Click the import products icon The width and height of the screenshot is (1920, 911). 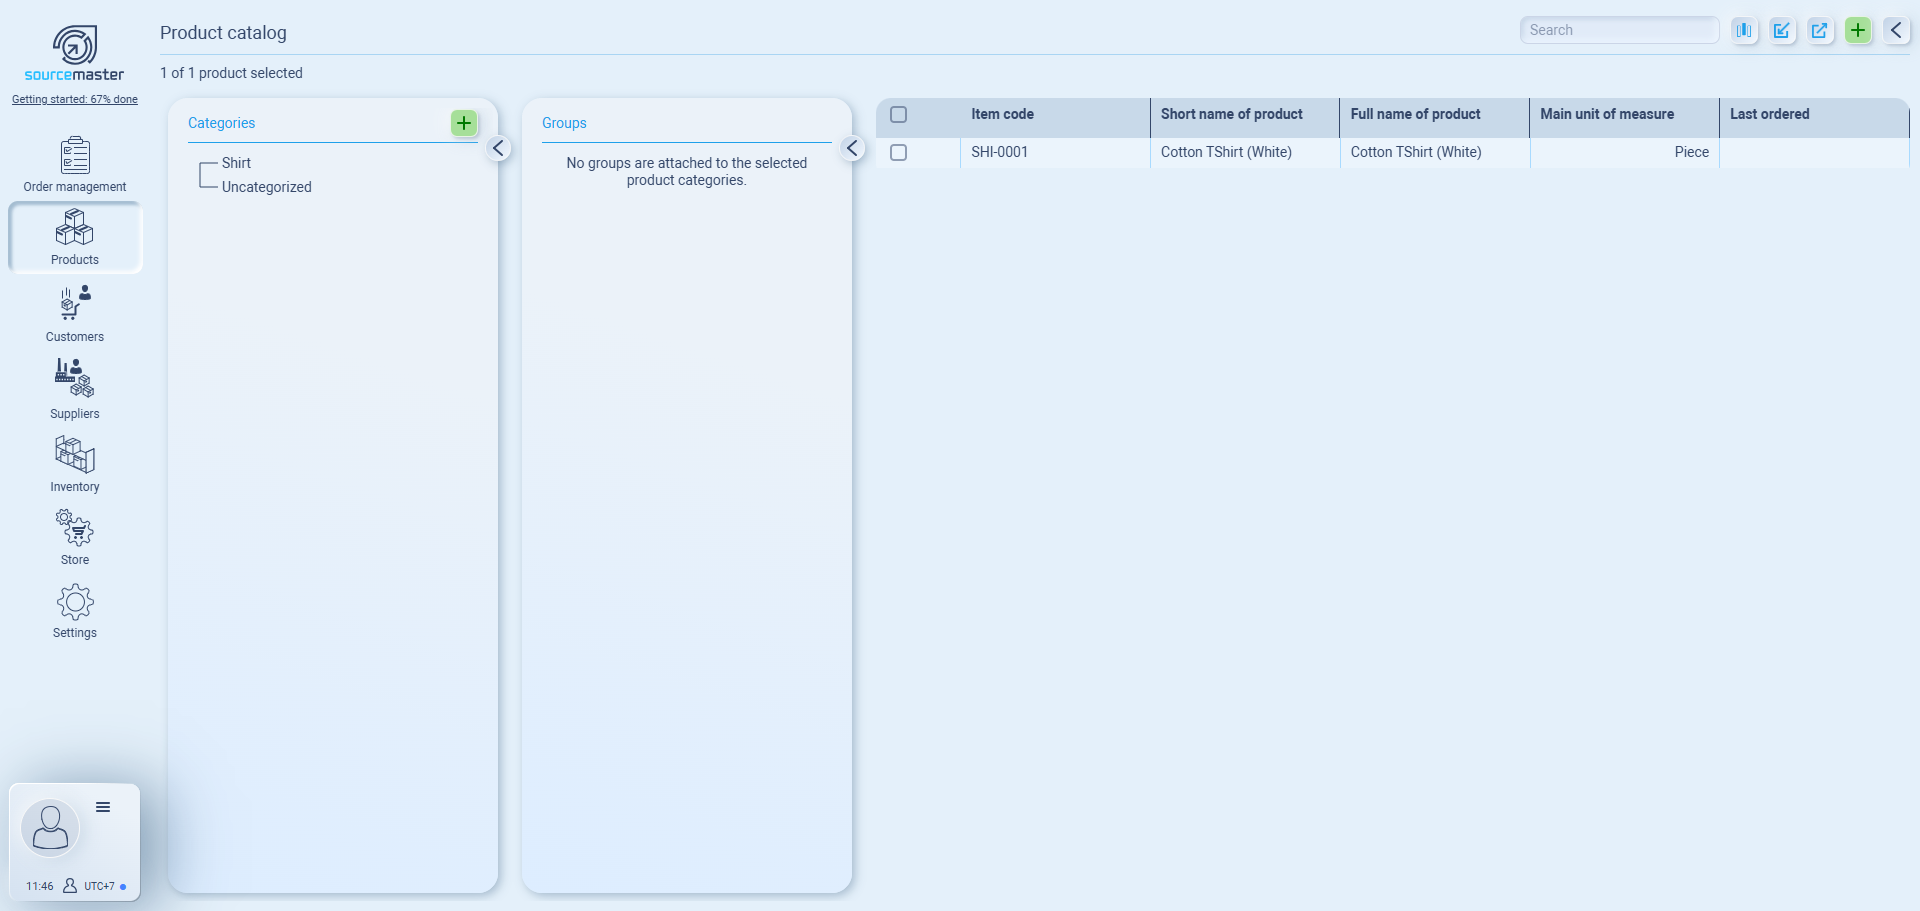1782,30
